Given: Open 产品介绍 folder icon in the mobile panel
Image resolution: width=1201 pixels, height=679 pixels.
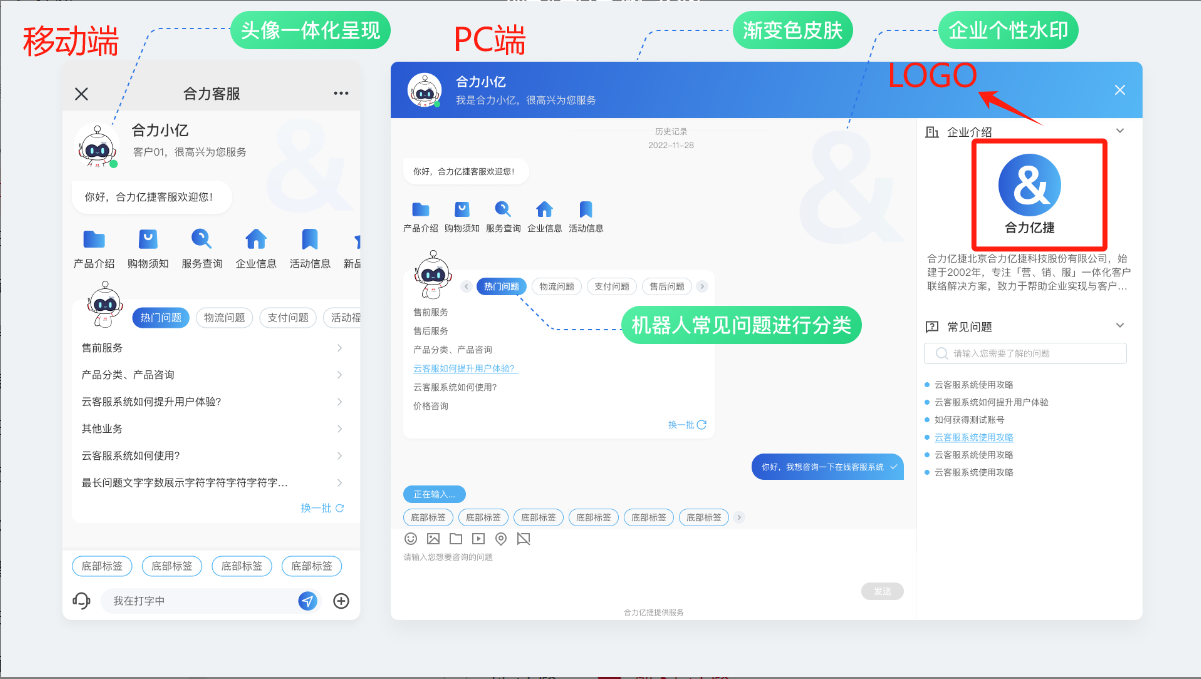Looking at the screenshot, I should tap(94, 239).
